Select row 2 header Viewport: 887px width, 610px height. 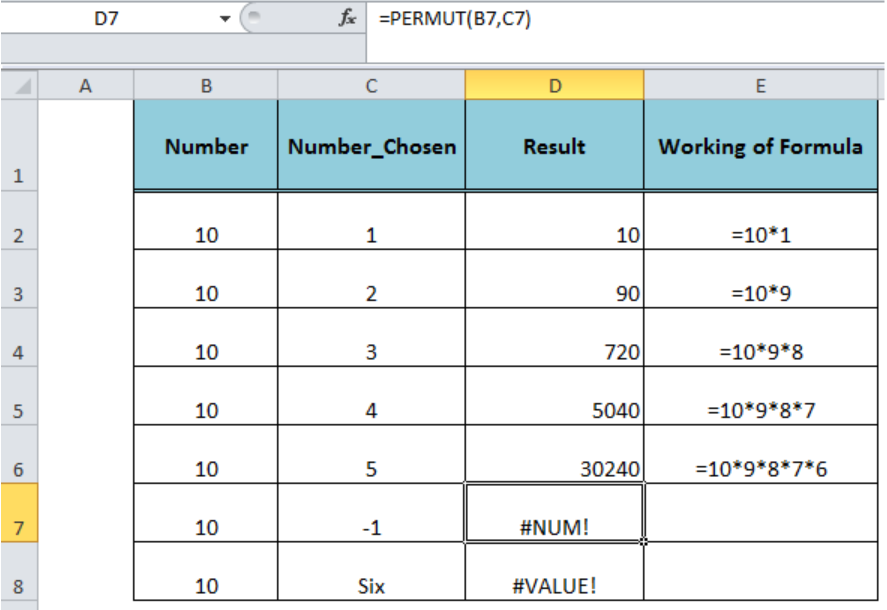[19, 221]
